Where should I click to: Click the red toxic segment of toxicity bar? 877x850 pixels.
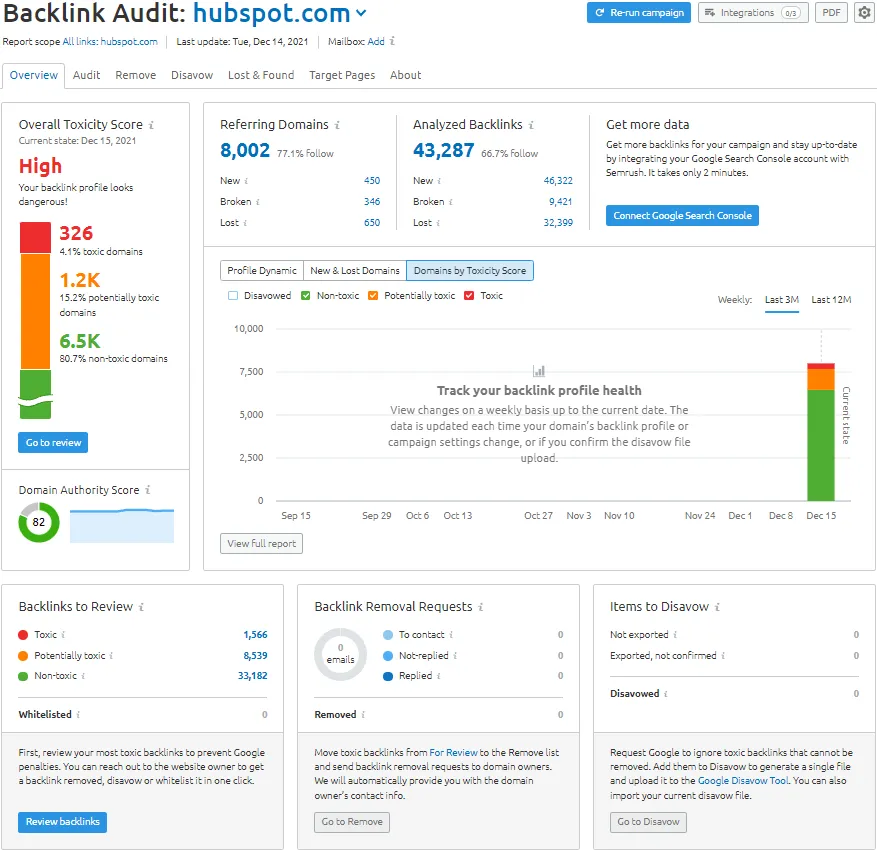click(35, 238)
